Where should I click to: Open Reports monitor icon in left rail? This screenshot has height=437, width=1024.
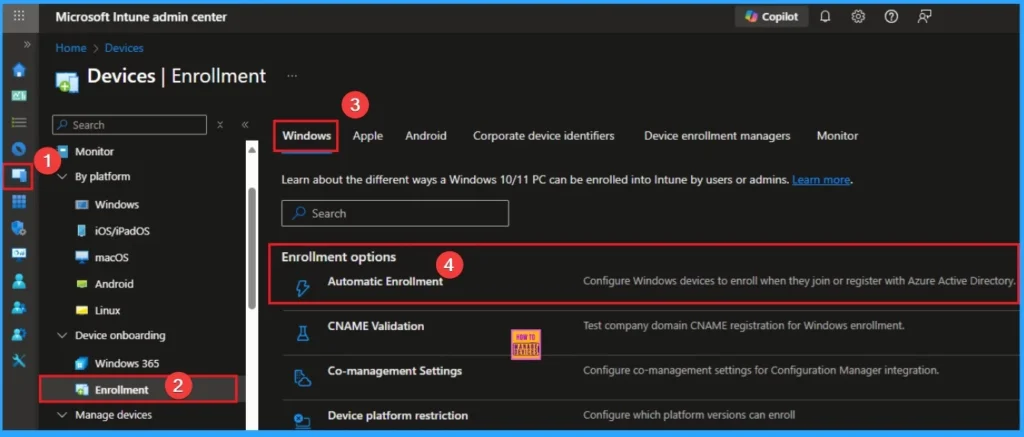tap(19, 254)
